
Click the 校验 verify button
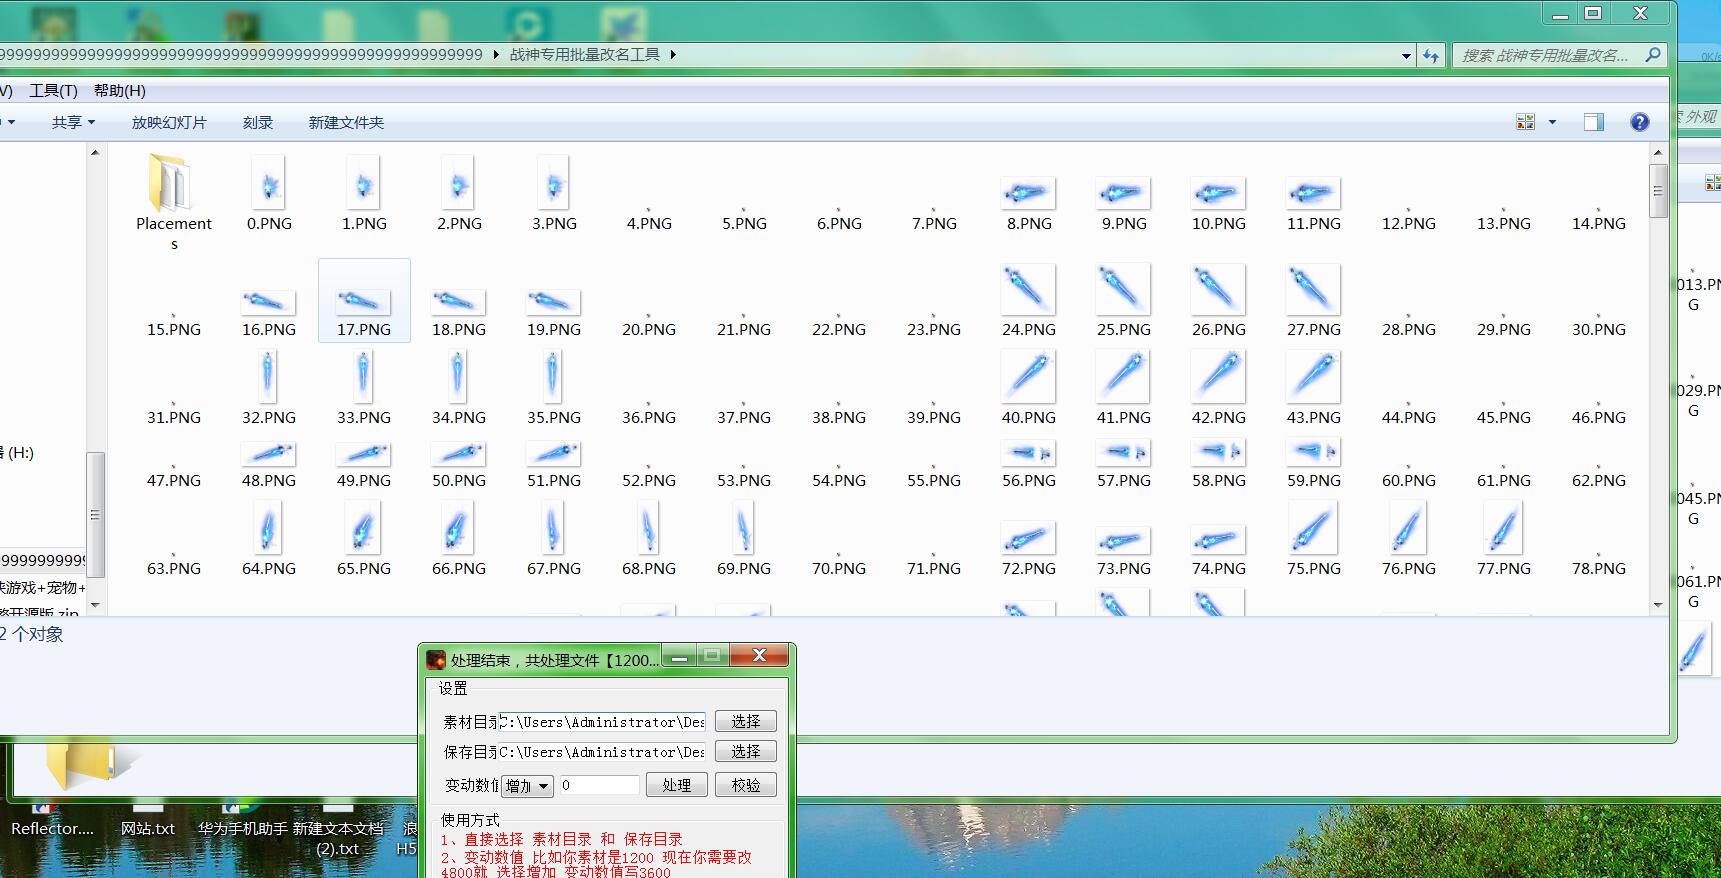click(745, 785)
